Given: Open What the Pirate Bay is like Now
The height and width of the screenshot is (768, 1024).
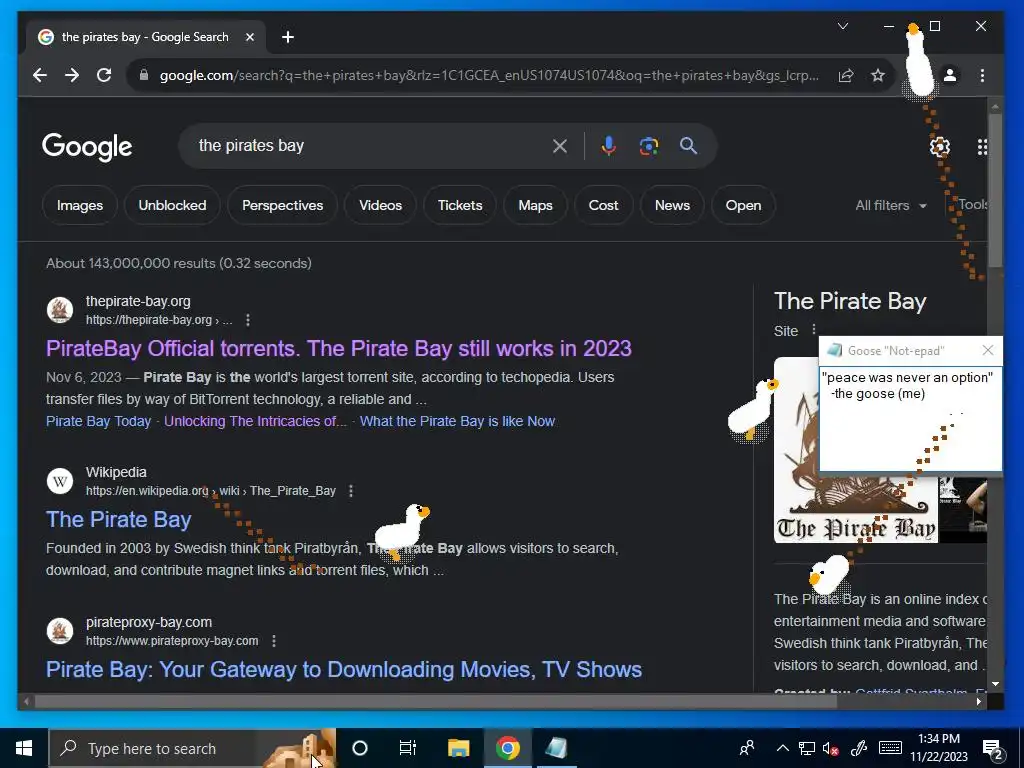Looking at the screenshot, I should point(457,421).
